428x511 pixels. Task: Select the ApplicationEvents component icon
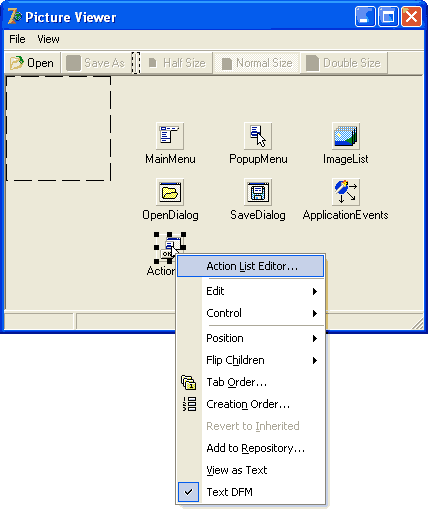pos(346,192)
